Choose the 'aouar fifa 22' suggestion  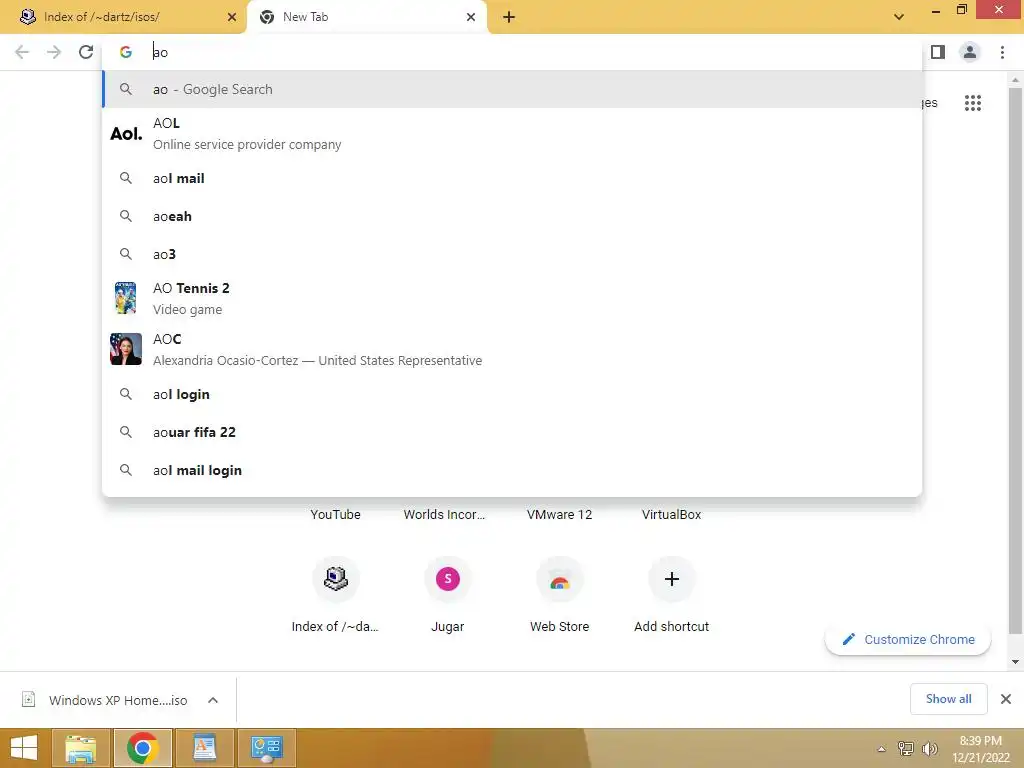pos(512,432)
